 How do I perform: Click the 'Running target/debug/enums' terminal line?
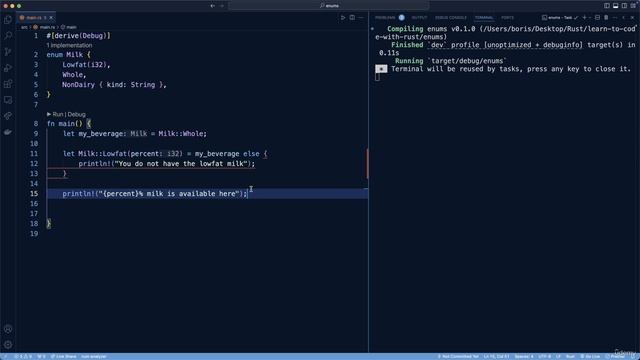[x=450, y=61]
